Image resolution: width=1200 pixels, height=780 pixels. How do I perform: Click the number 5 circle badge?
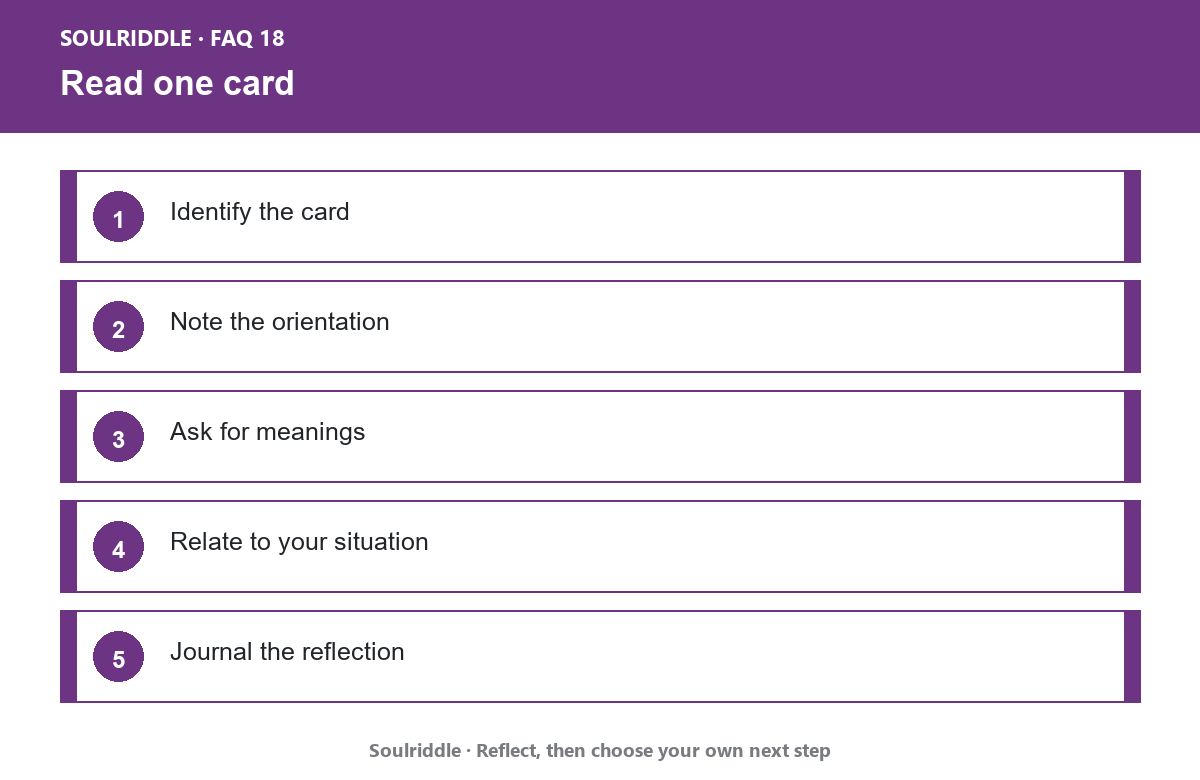tap(118, 656)
